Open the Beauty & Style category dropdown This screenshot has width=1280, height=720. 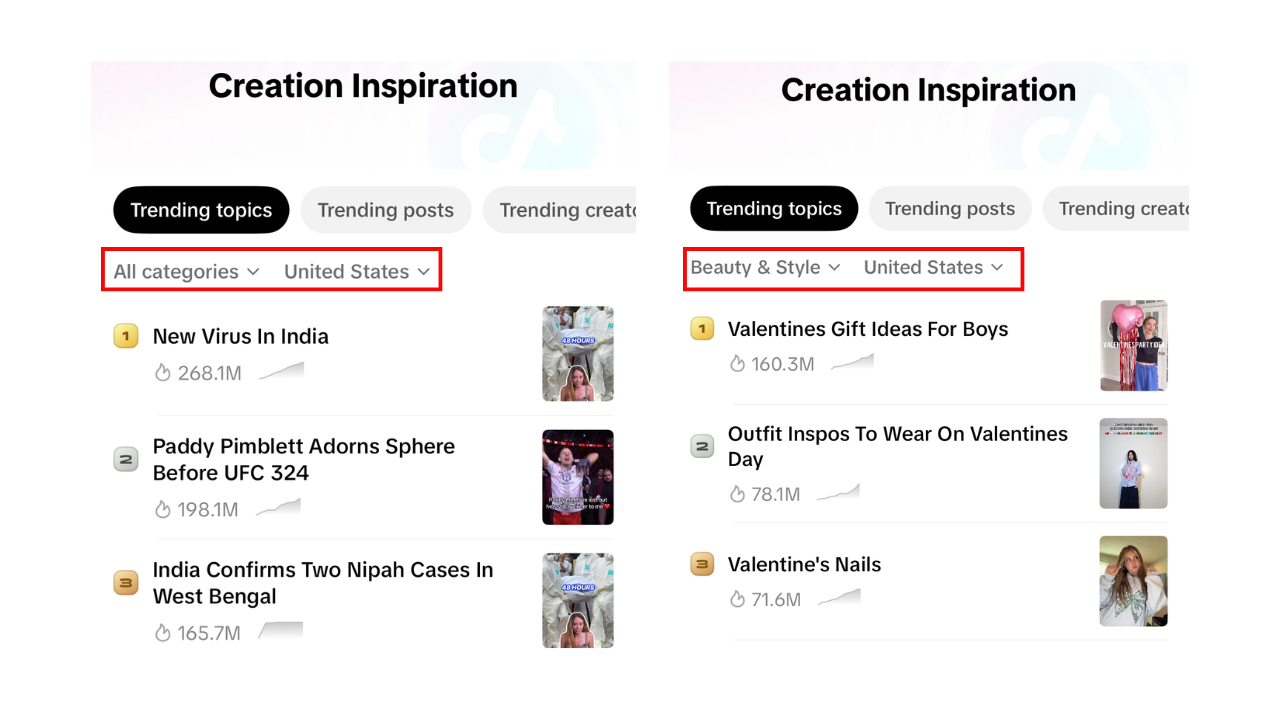click(x=765, y=268)
